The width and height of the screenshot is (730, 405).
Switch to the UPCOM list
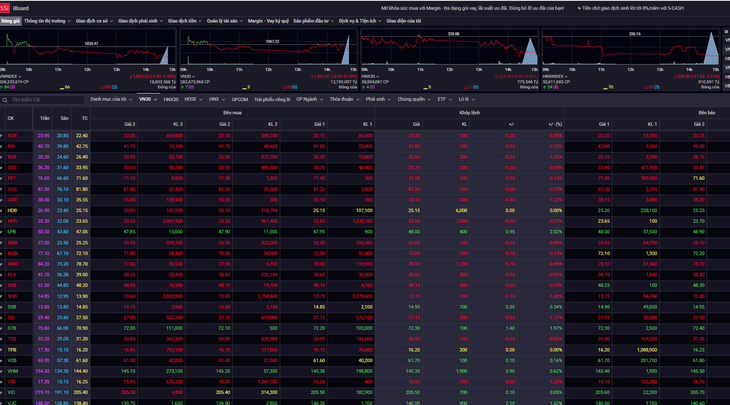(240, 100)
